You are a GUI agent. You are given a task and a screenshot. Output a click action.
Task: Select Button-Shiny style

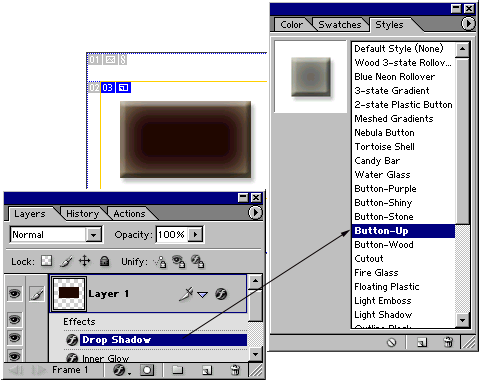(403, 203)
